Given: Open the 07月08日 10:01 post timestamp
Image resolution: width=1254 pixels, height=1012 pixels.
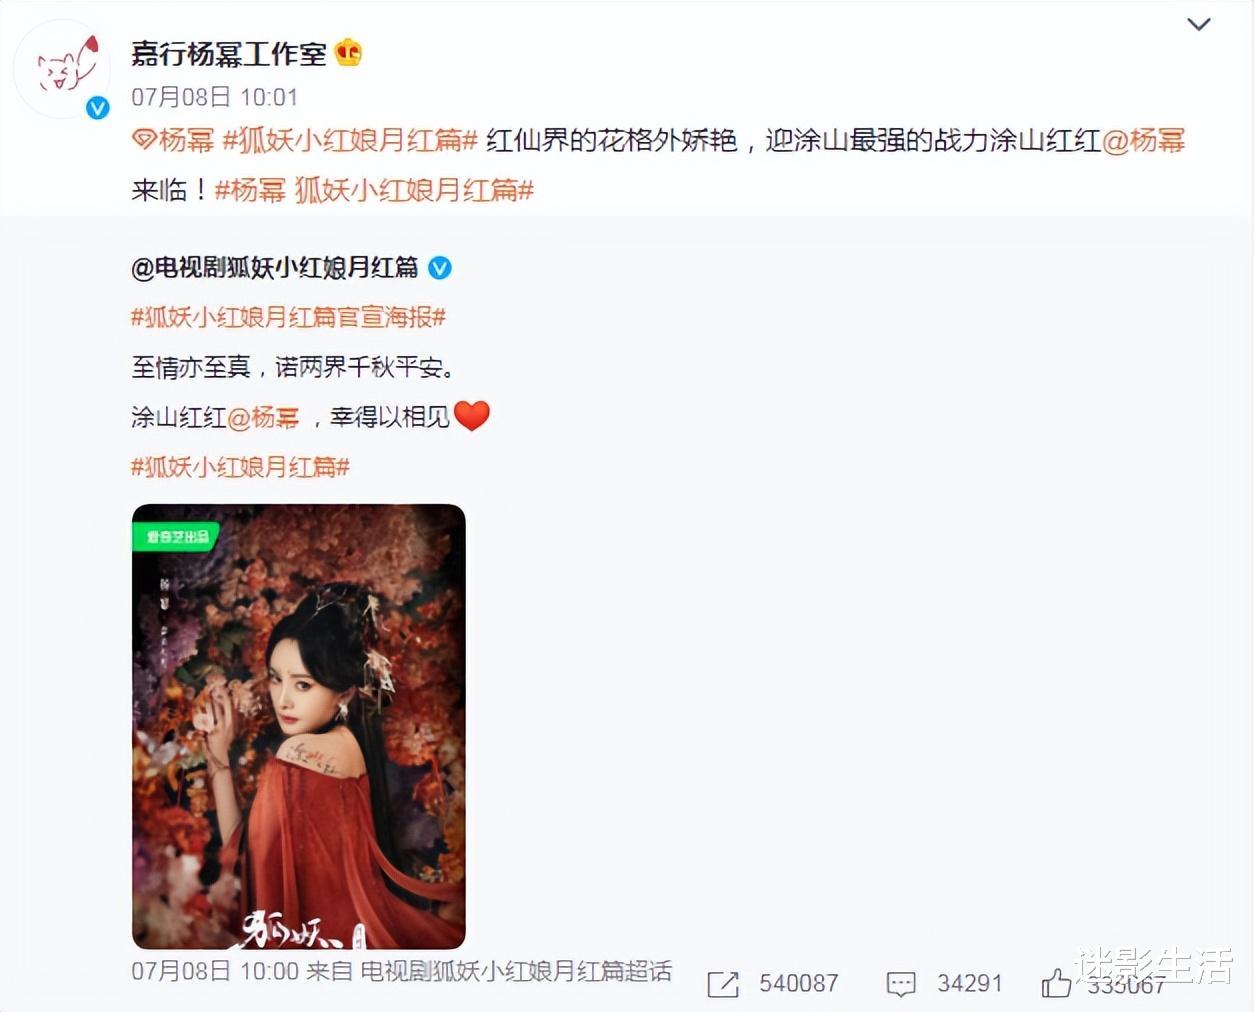Looking at the screenshot, I should [214, 97].
